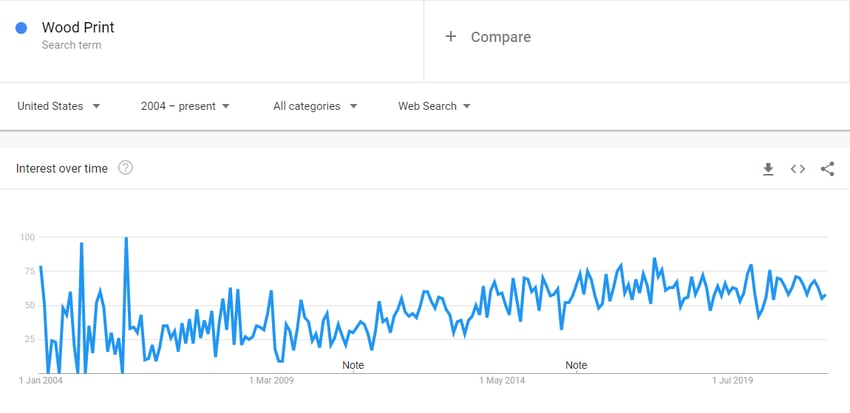The image size is (850, 413).
Task: Click the blue Wood Print color dot
Action: tap(21, 28)
